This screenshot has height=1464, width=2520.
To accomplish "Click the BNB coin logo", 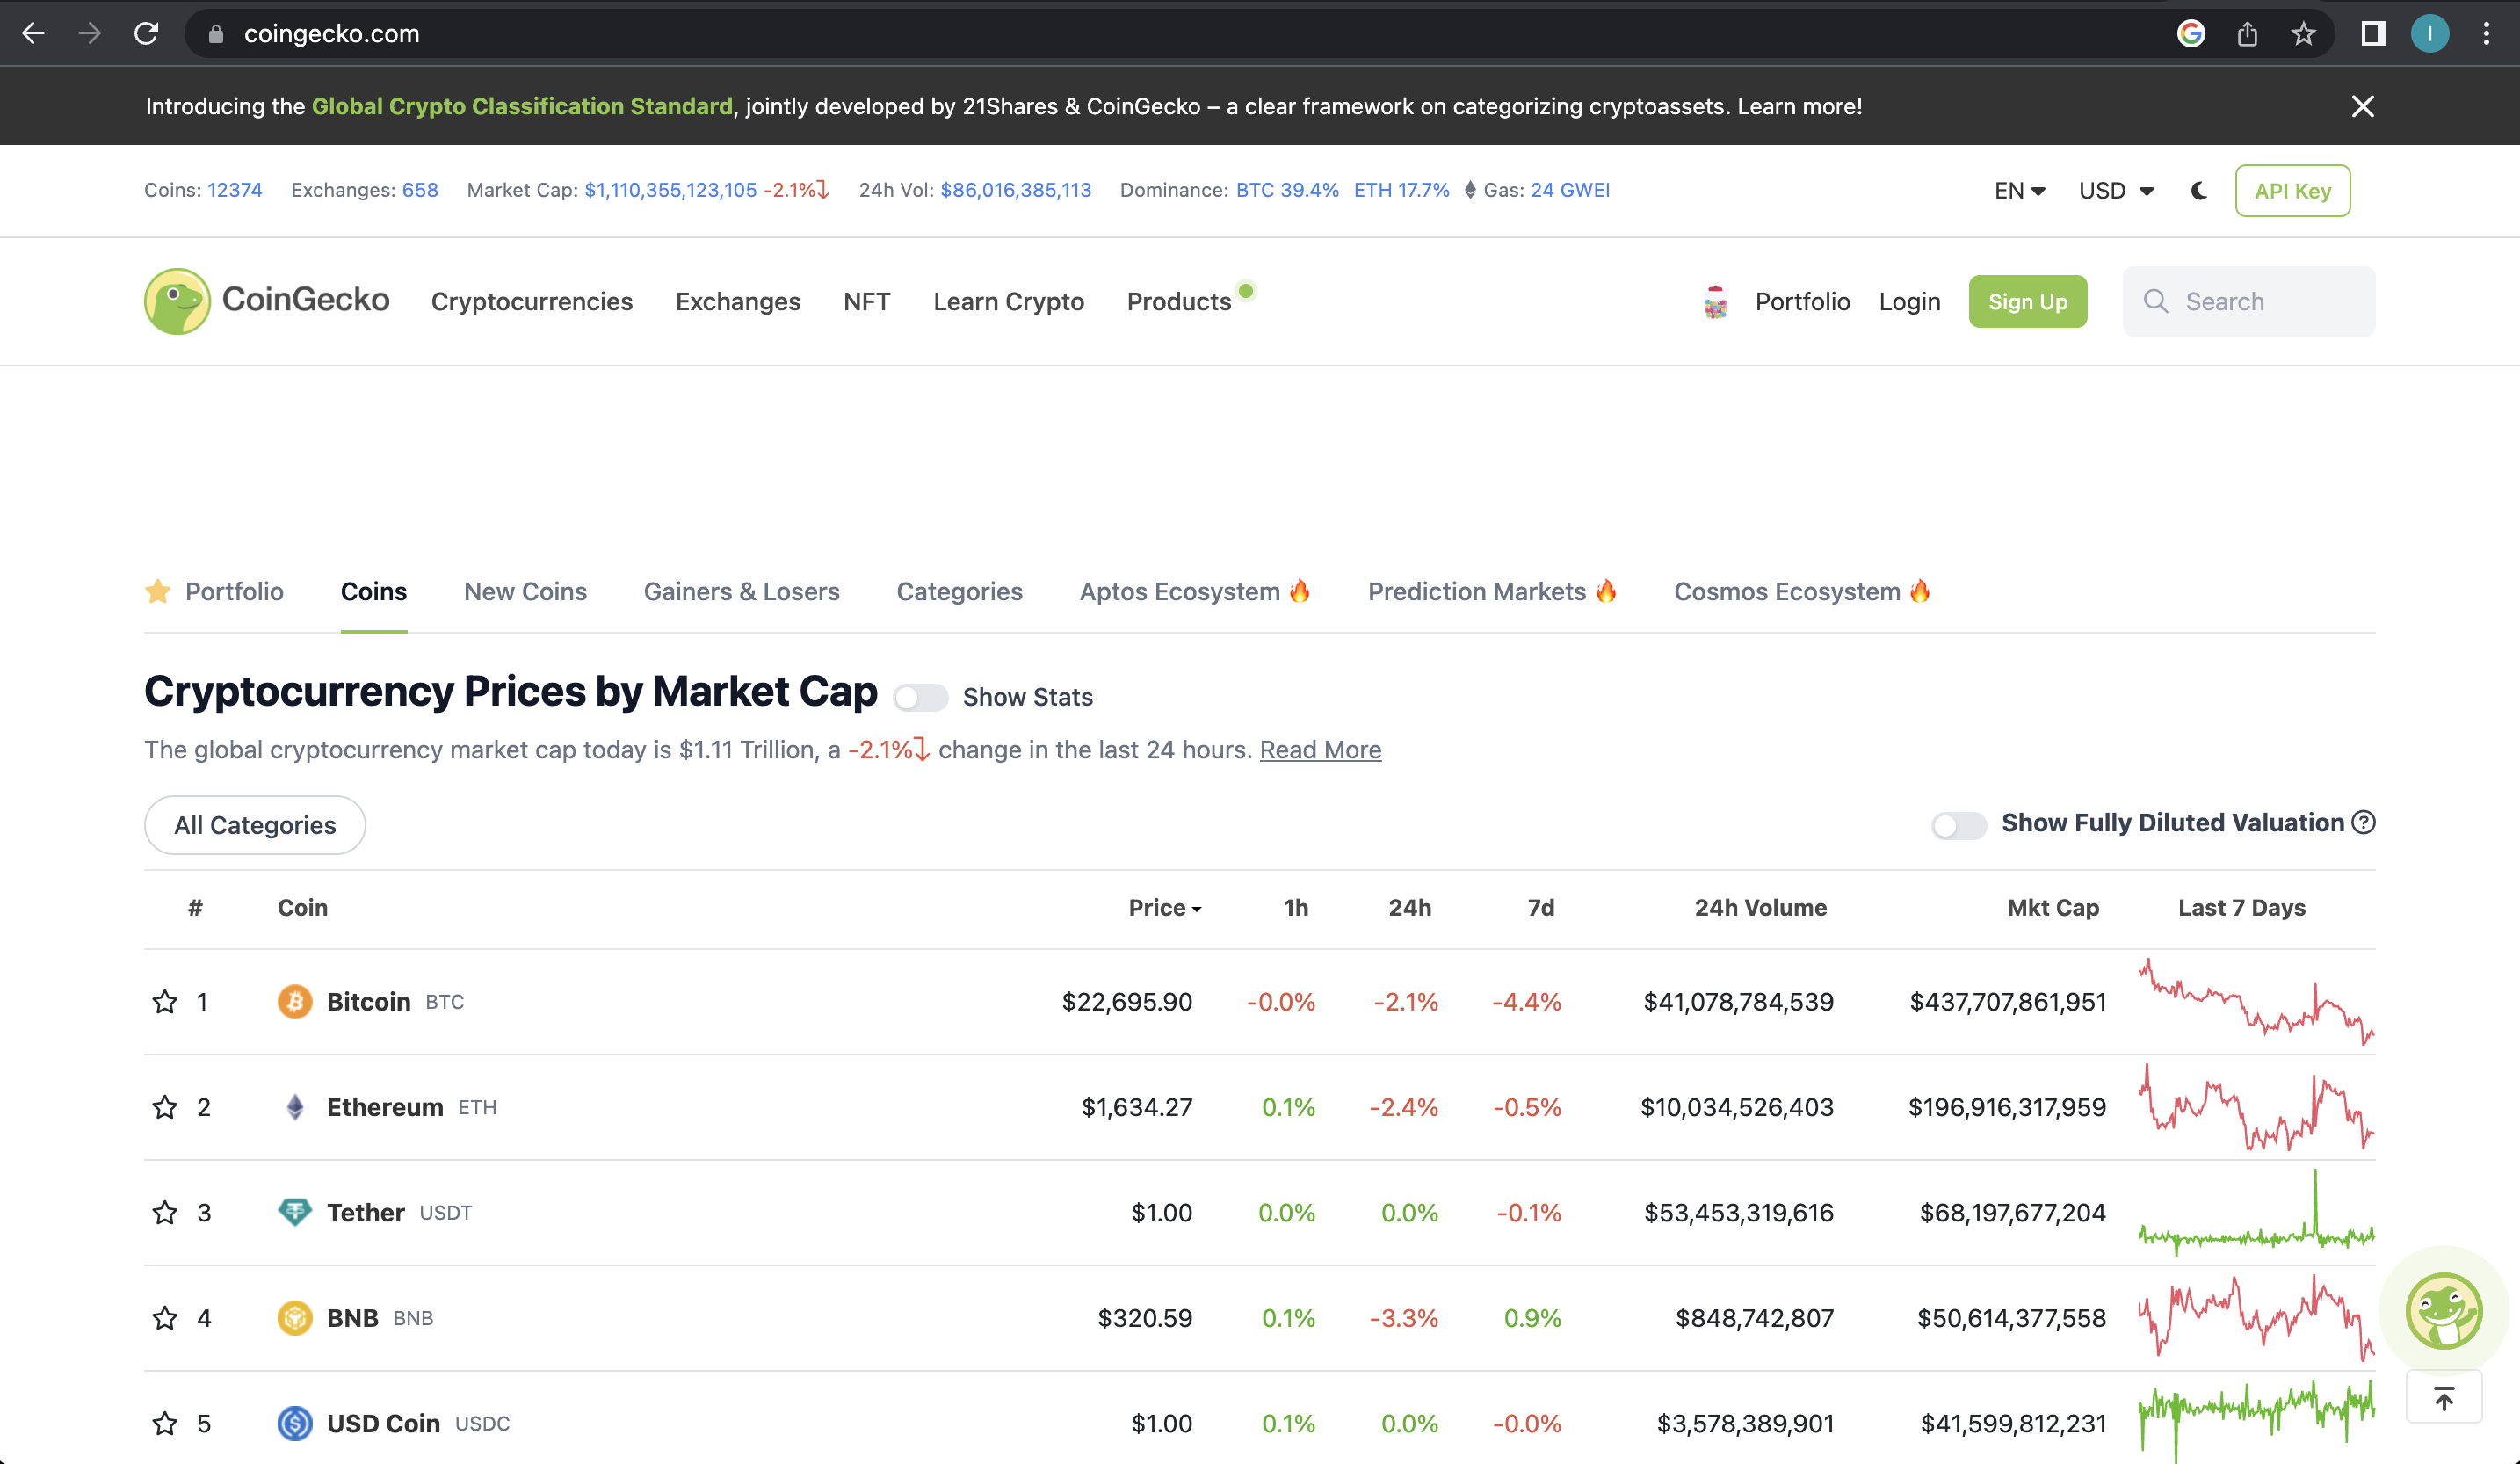I will (295, 1318).
